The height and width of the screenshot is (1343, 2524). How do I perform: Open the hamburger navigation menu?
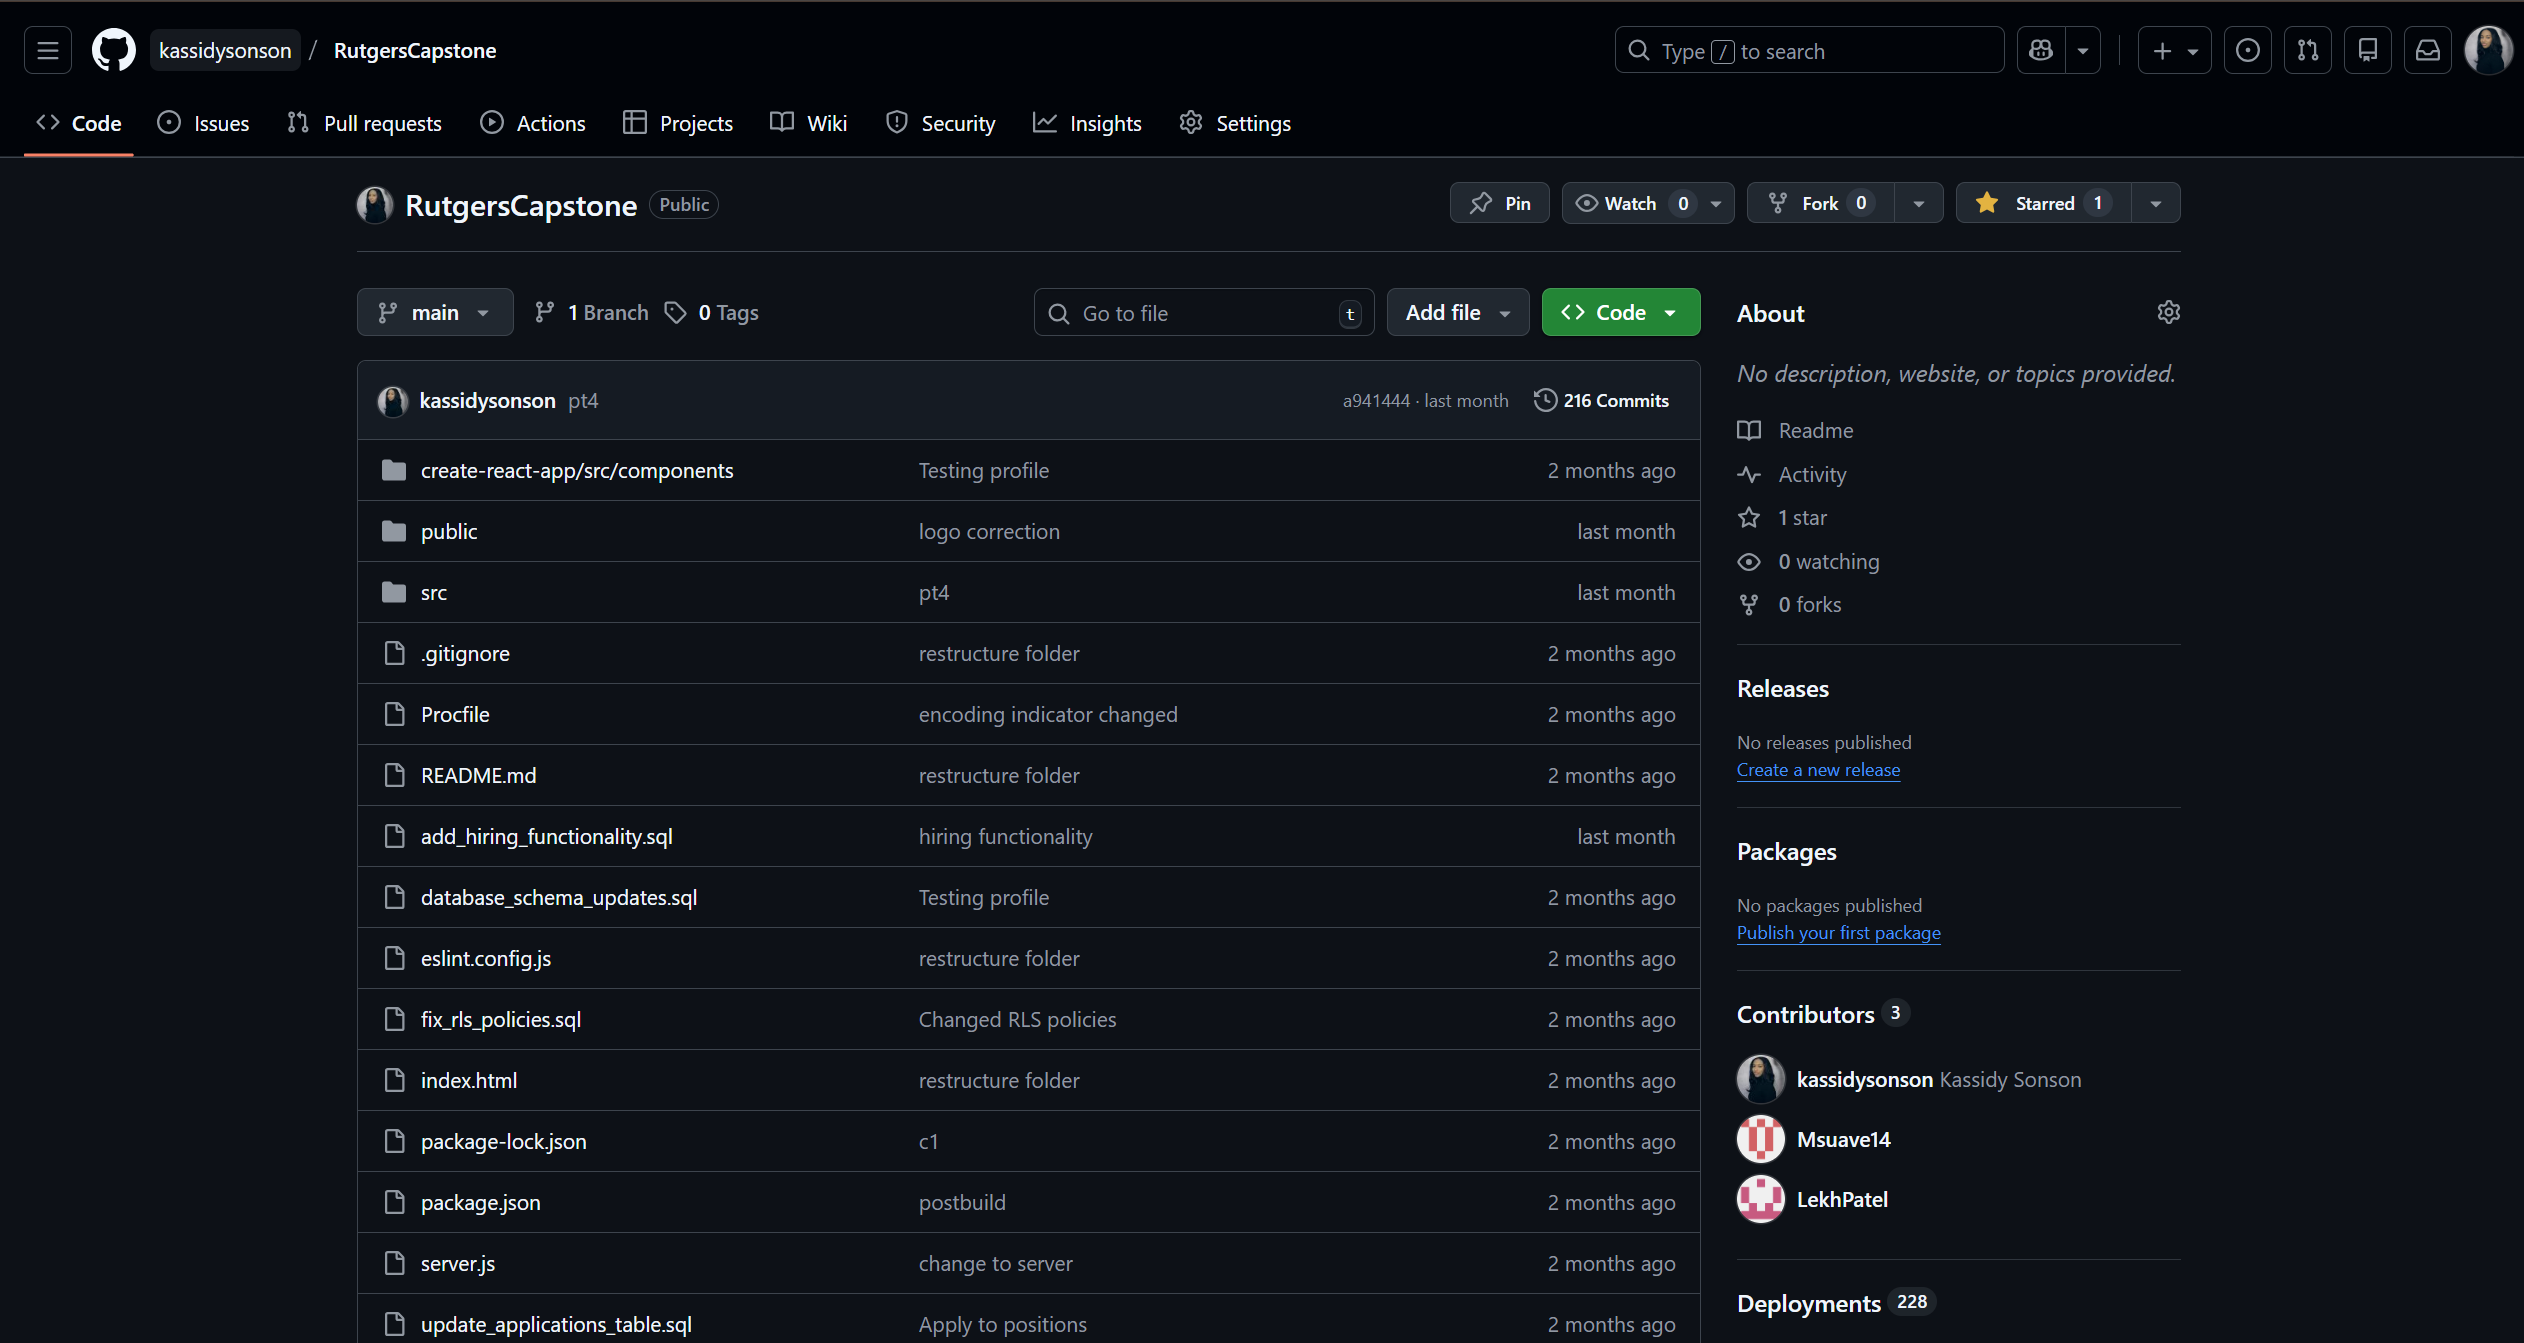click(x=47, y=50)
